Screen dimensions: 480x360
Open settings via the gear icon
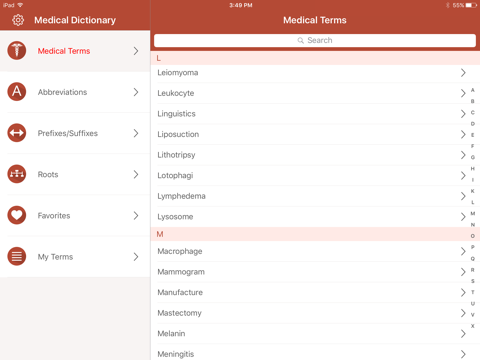click(18, 20)
